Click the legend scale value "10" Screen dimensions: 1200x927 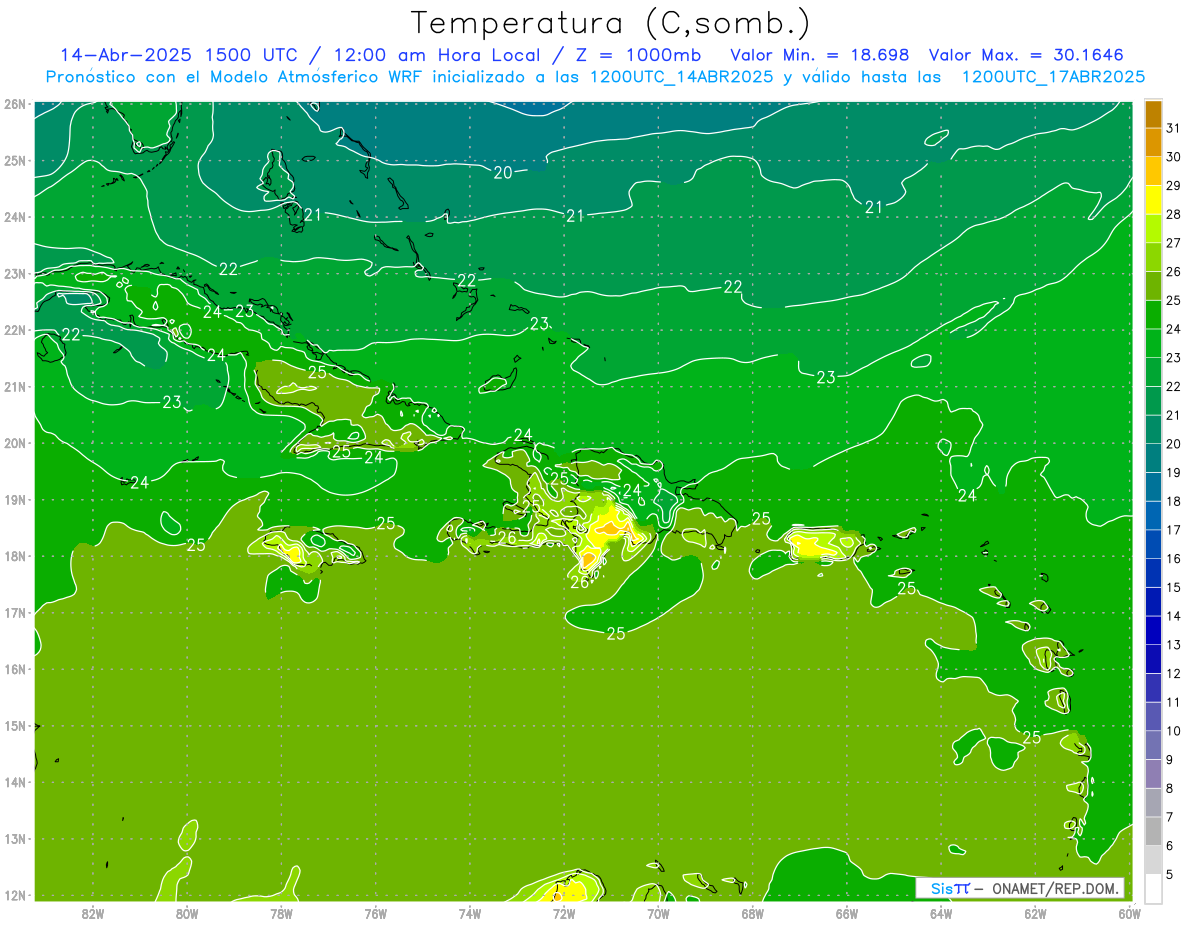click(1174, 730)
